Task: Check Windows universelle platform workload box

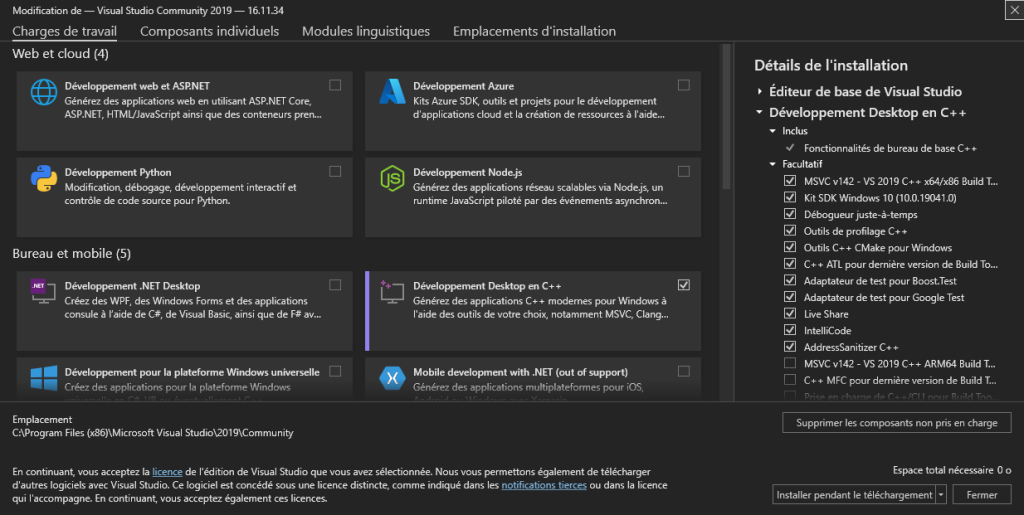Action: point(335,371)
